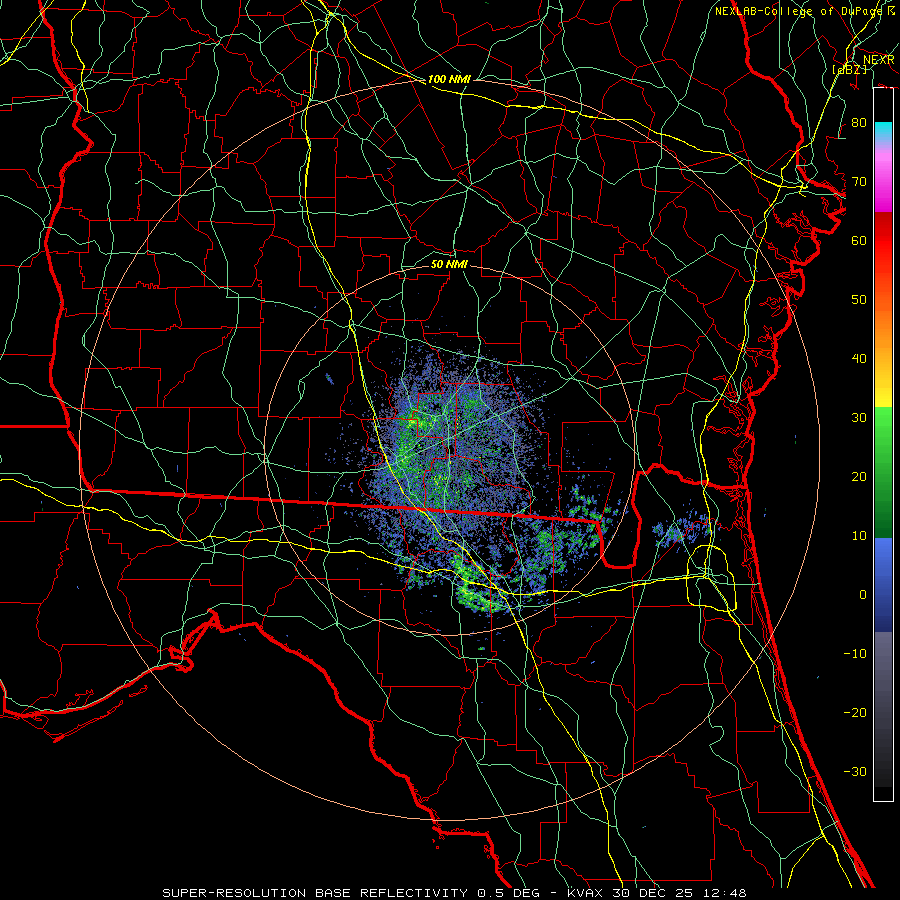Click the 30 value on the dBZ scale
This screenshot has width=900, height=900.
(x=859, y=417)
